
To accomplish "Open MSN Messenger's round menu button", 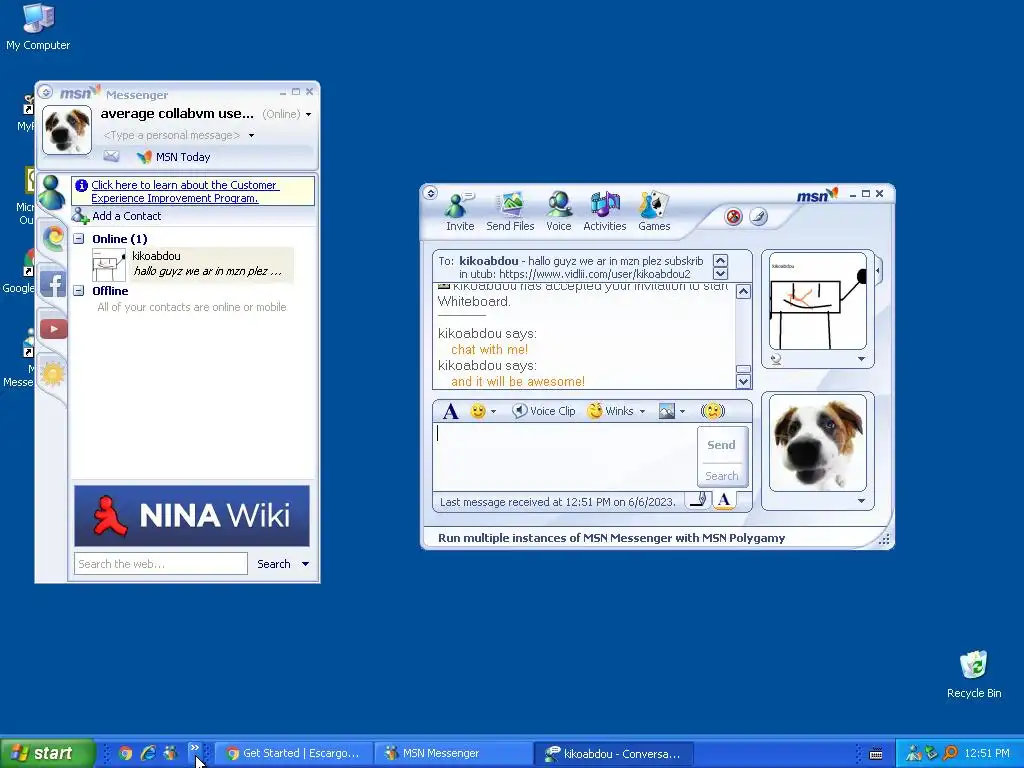I will tap(45, 92).
